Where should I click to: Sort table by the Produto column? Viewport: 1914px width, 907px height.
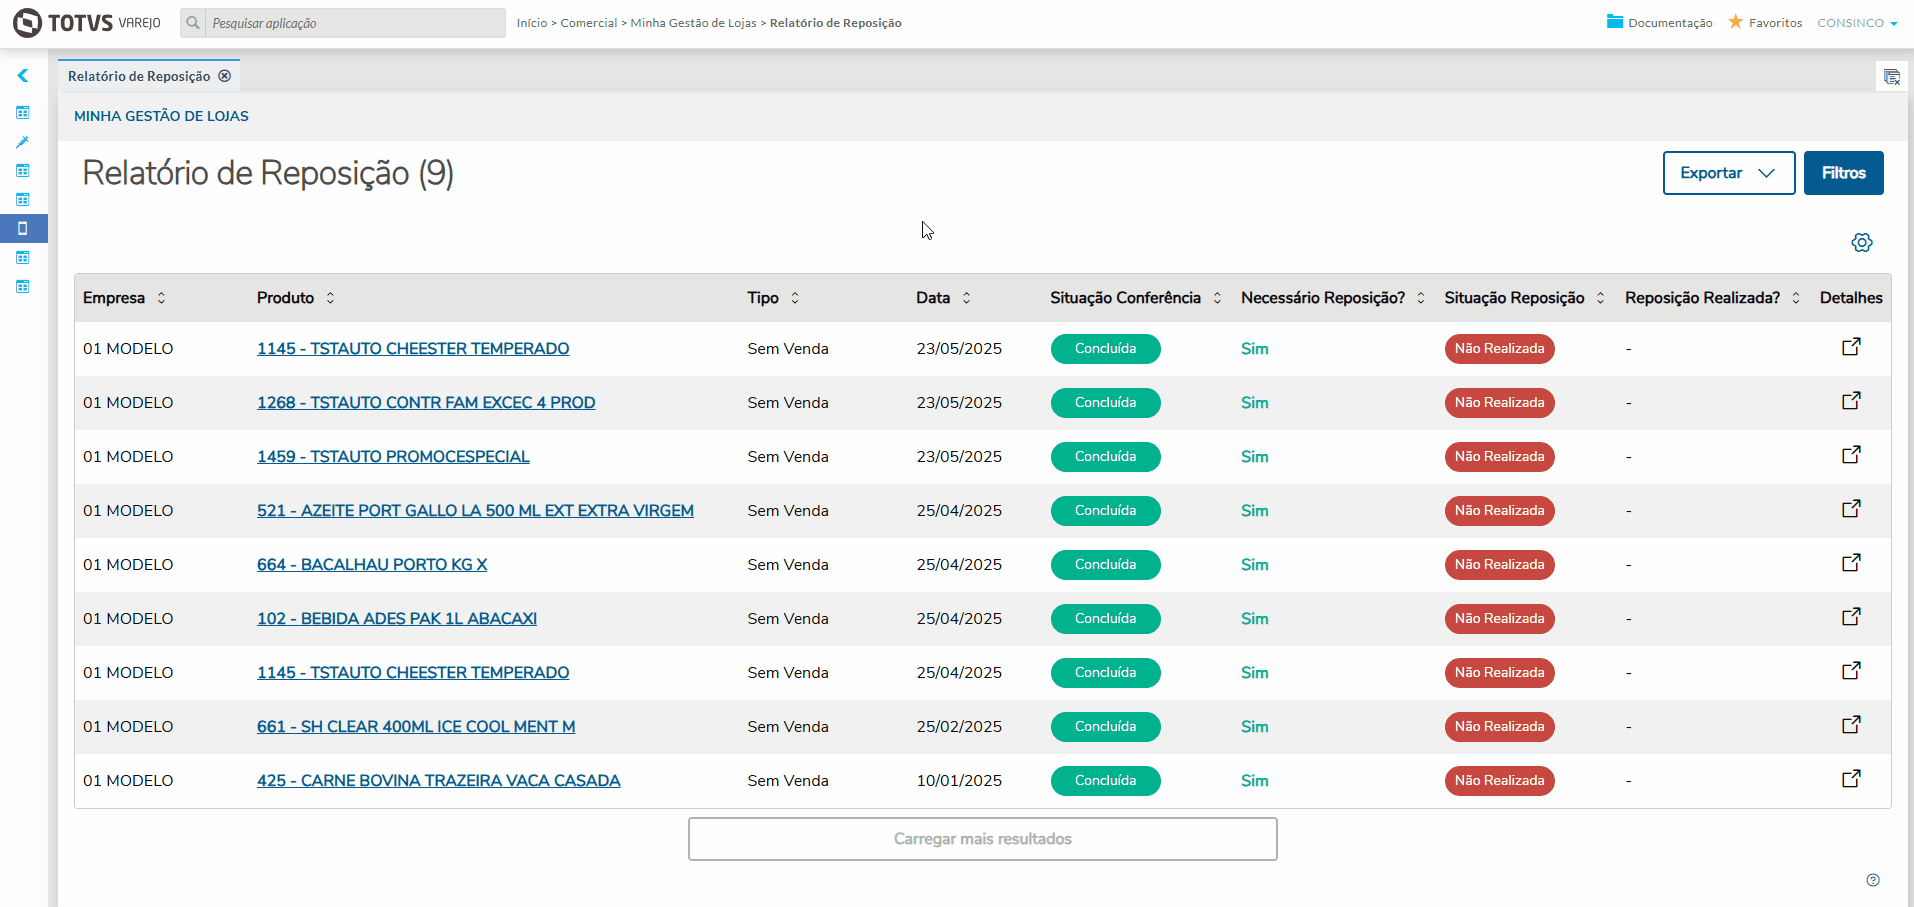pyautogui.click(x=330, y=298)
